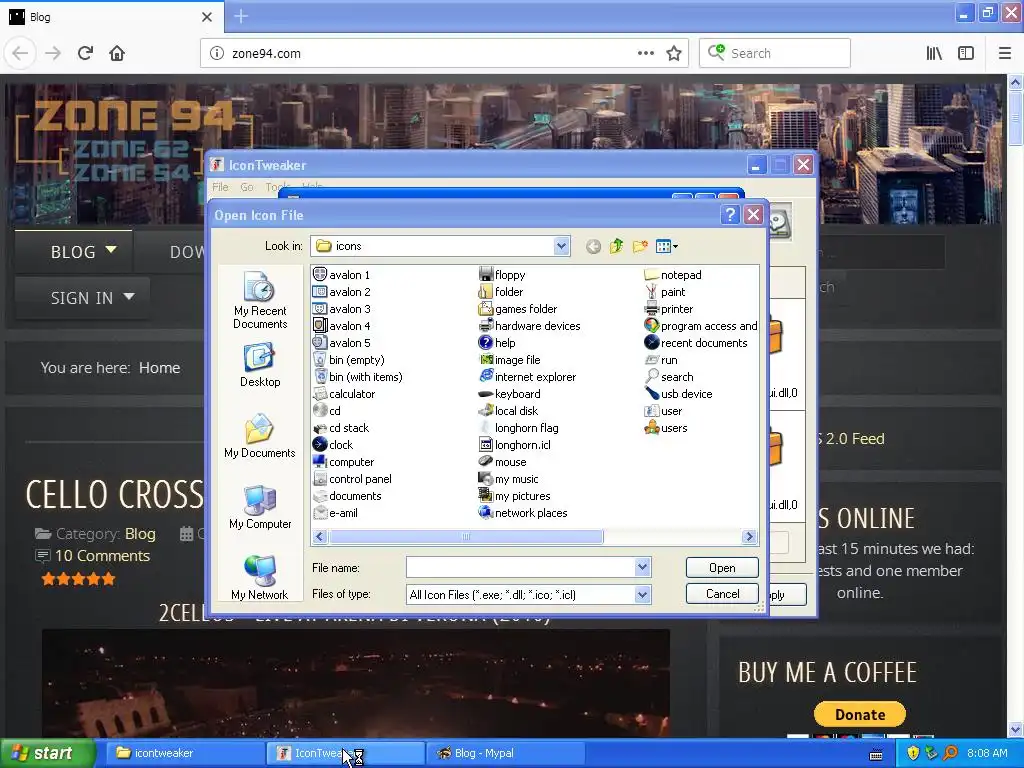
Task: Open the BLOG menu on website
Action: click(x=73, y=252)
